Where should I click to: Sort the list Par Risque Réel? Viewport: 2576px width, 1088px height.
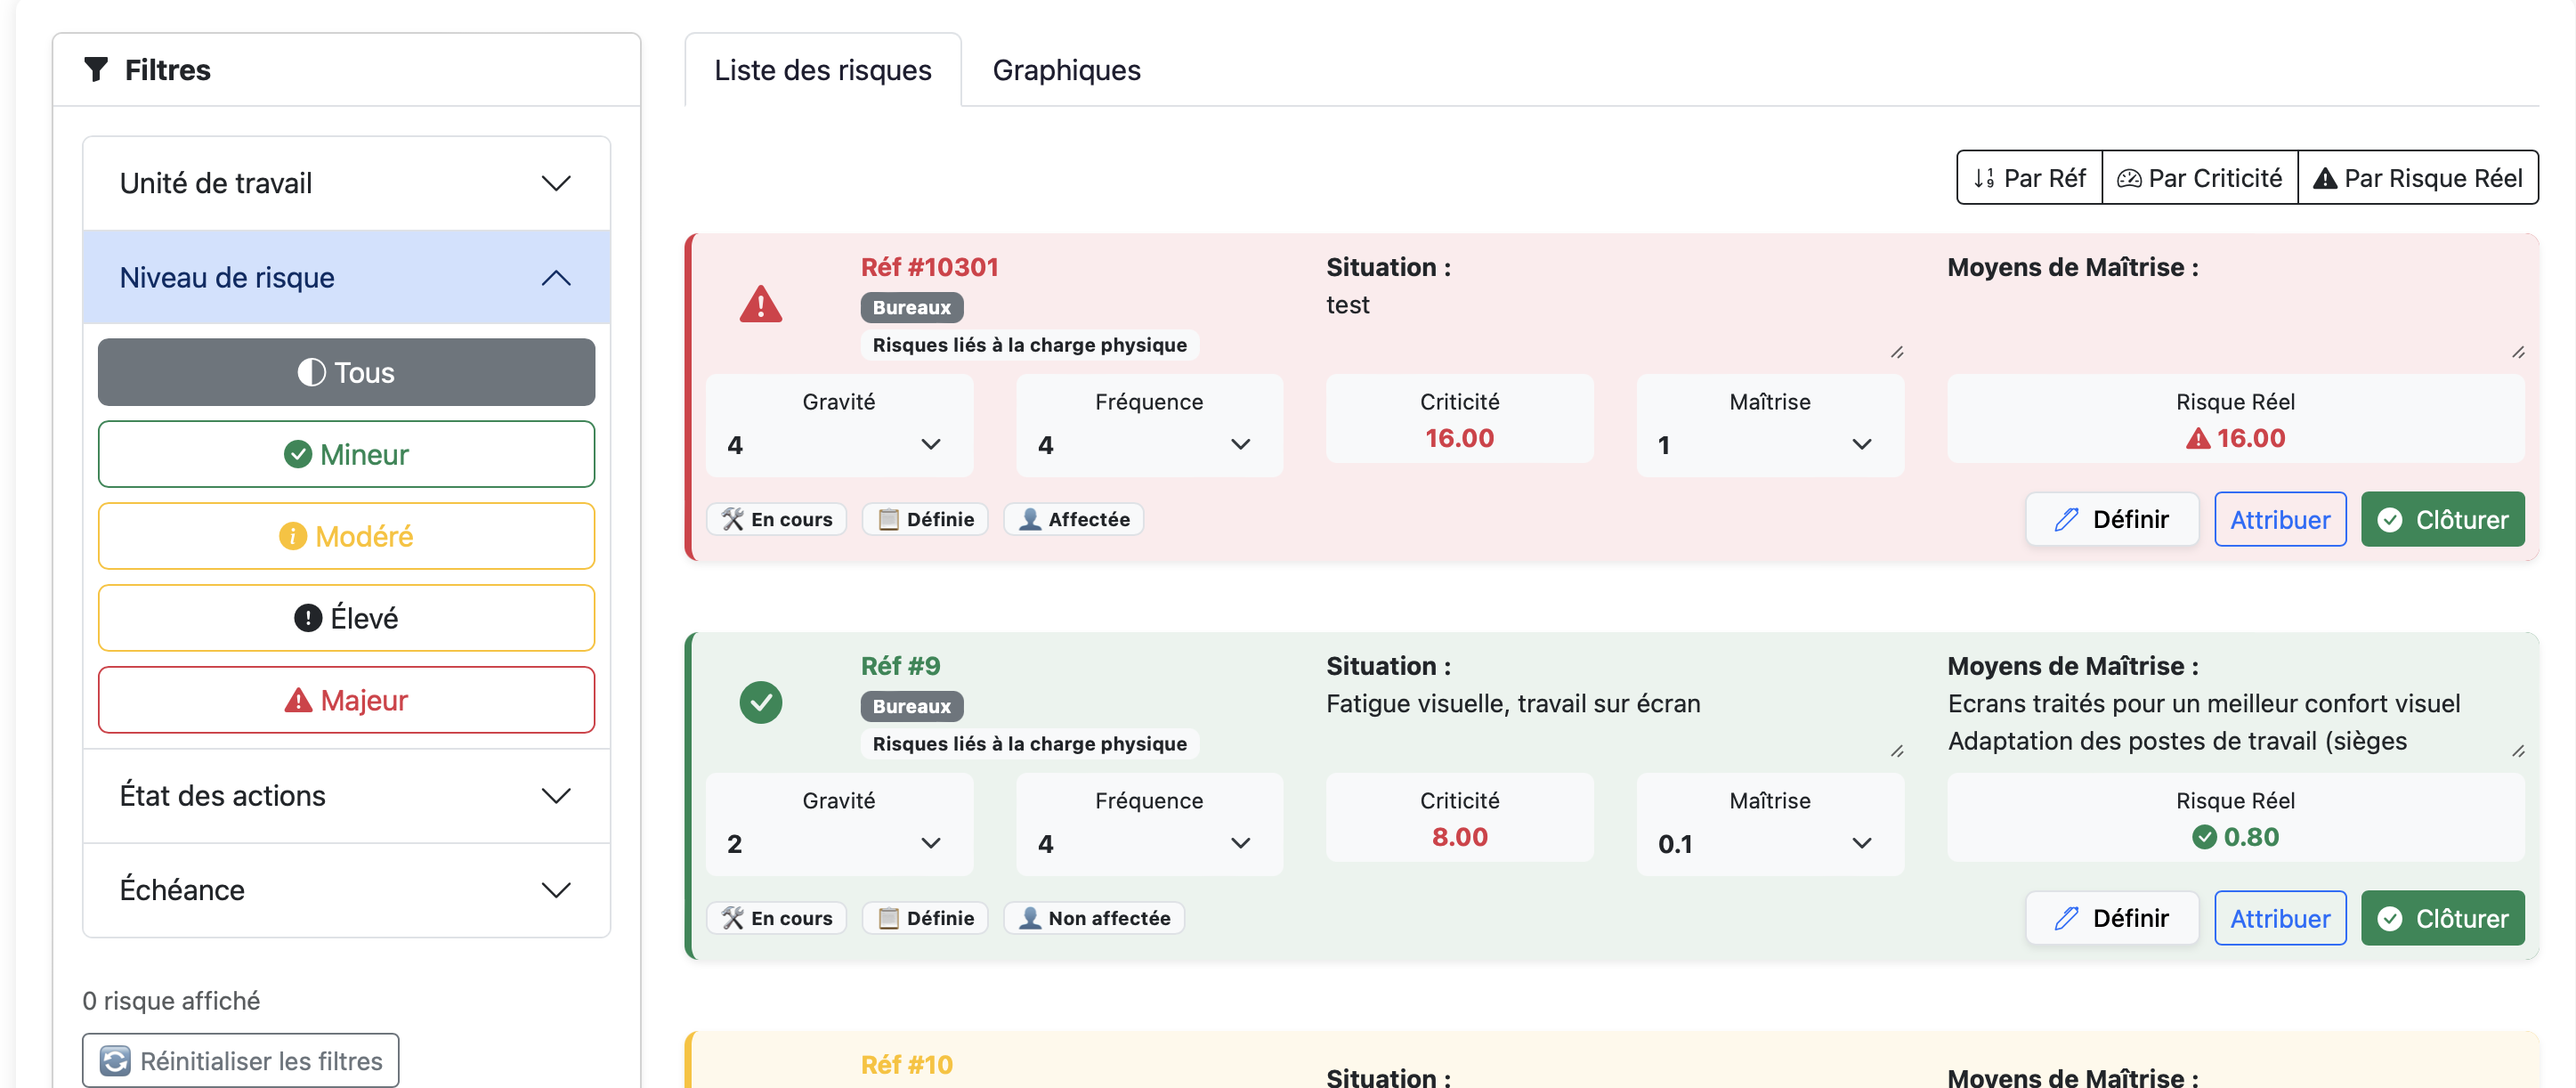click(2418, 178)
